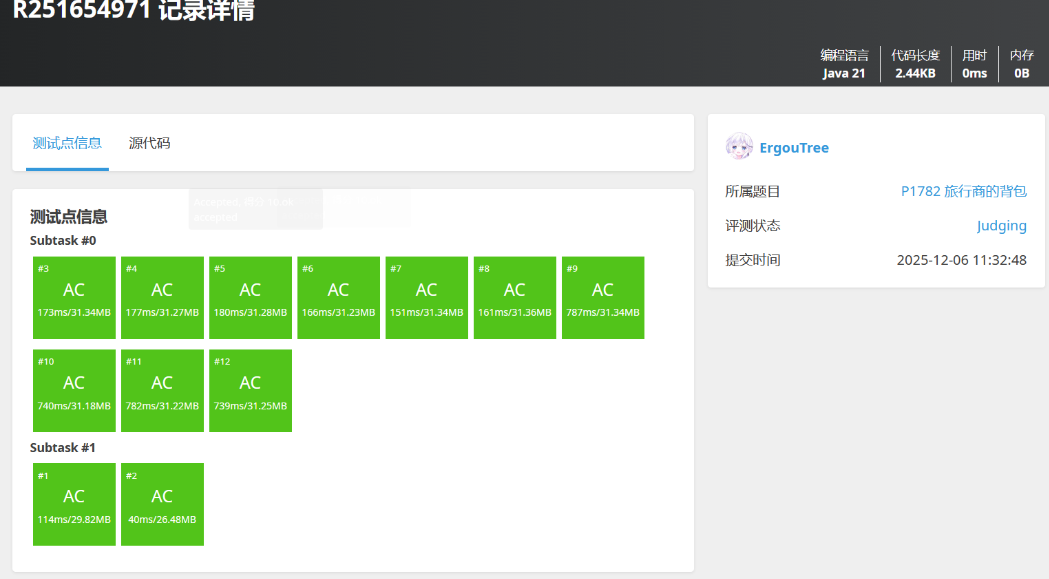1049x579 pixels.
Task: Click test case #11 AC block
Action: point(162,391)
